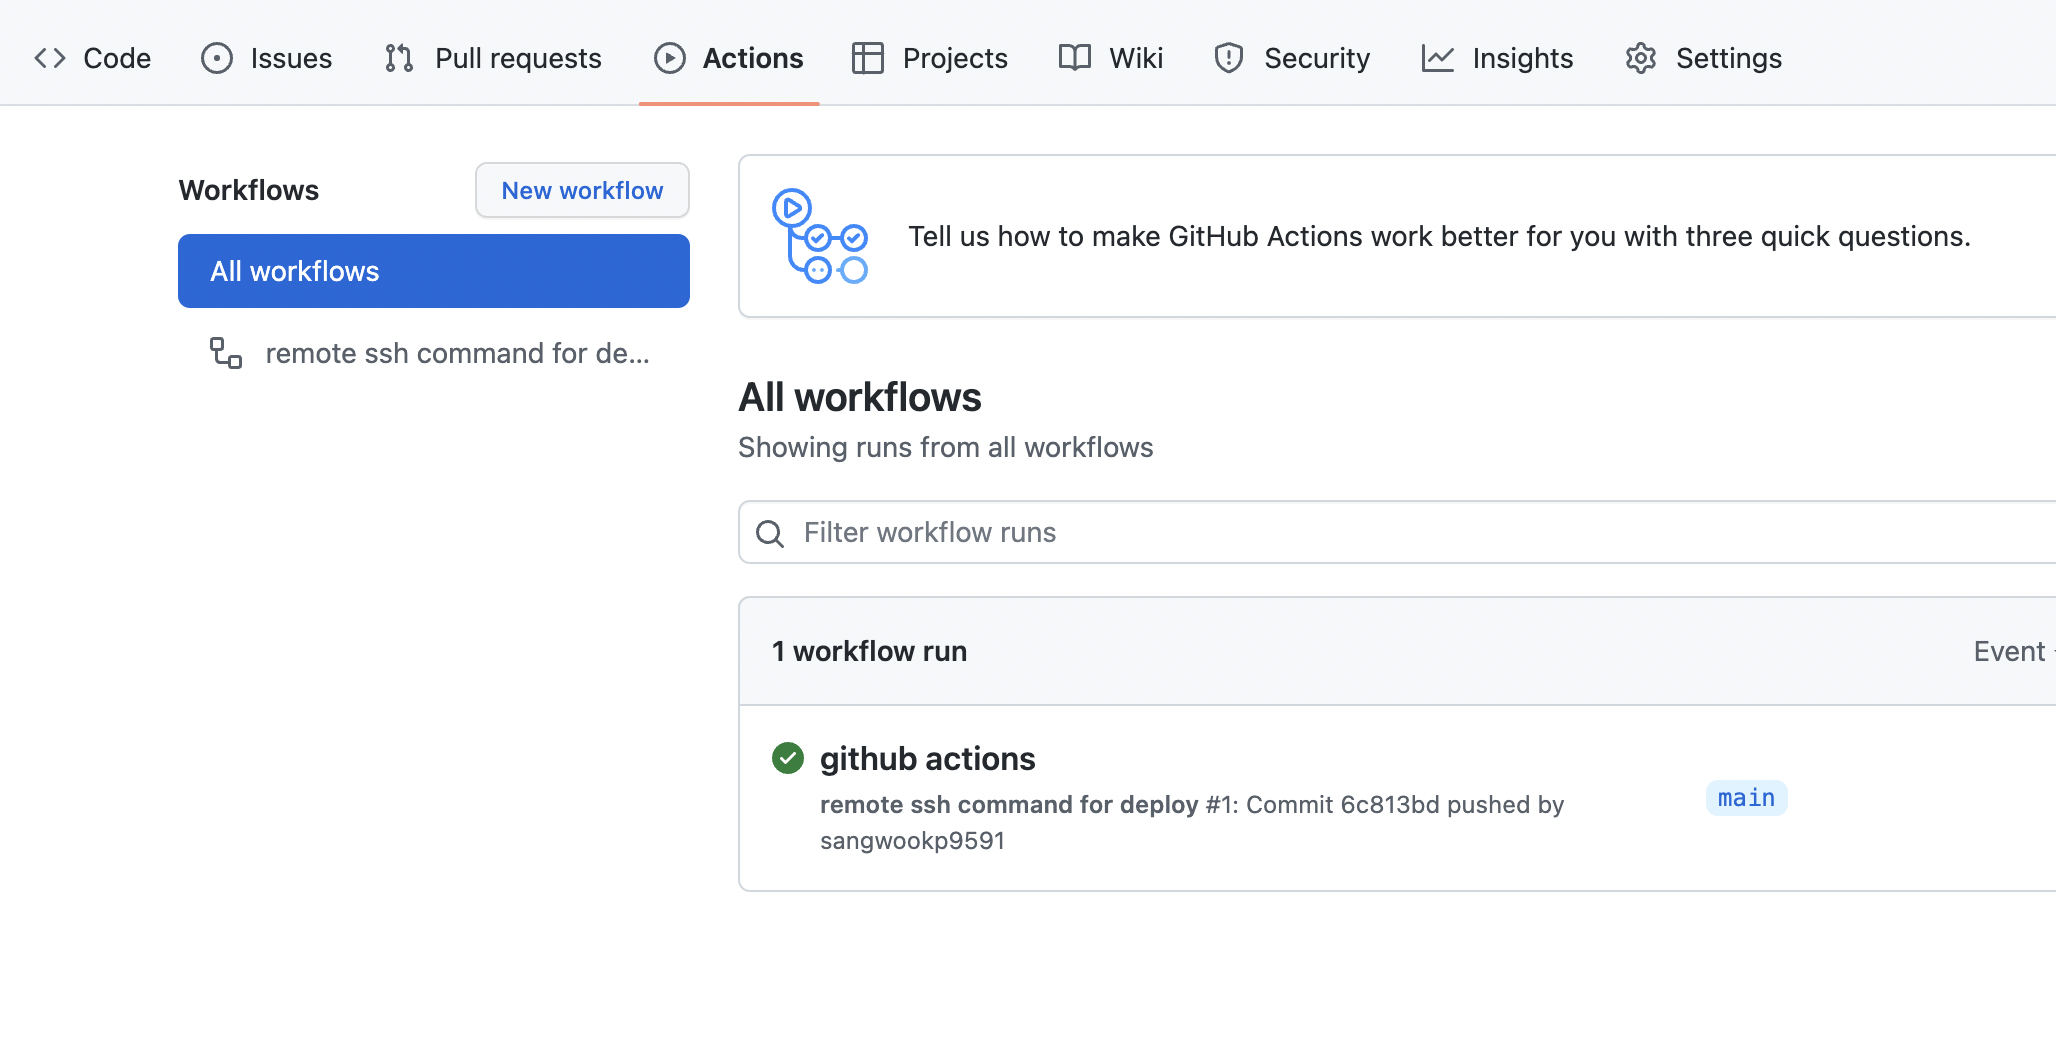
Task: Open the Code tab
Action: [93, 58]
